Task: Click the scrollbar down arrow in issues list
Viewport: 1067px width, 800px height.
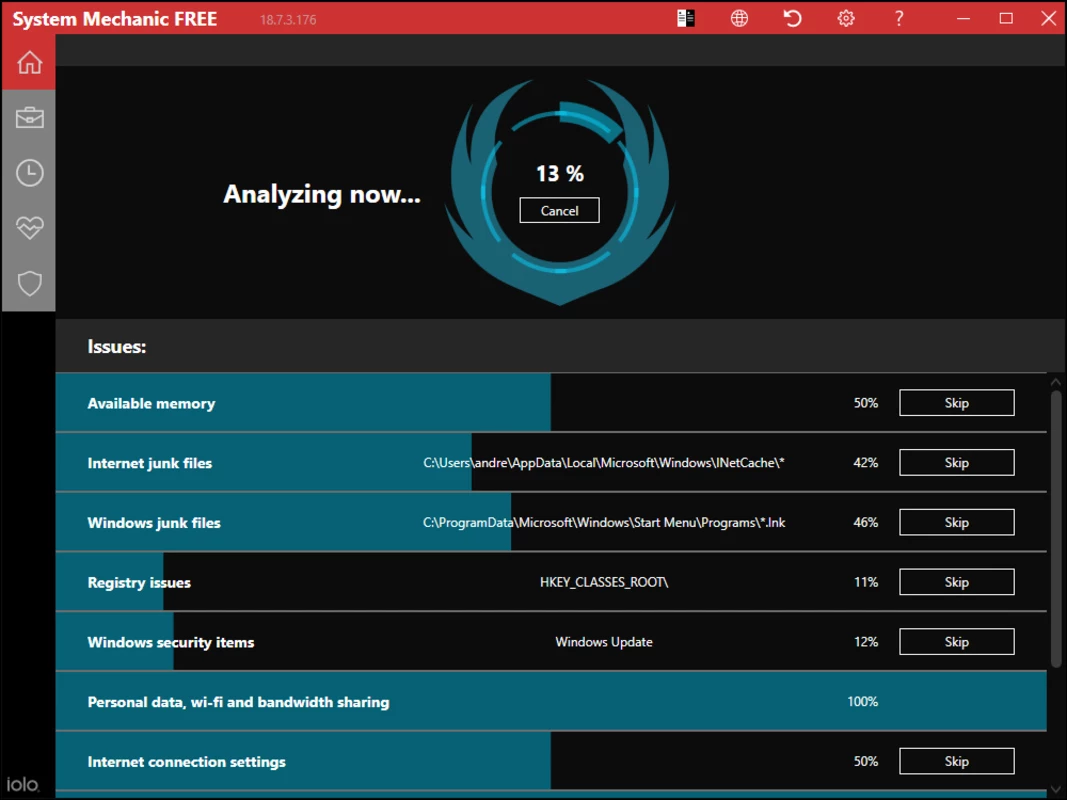Action: click(x=1055, y=789)
